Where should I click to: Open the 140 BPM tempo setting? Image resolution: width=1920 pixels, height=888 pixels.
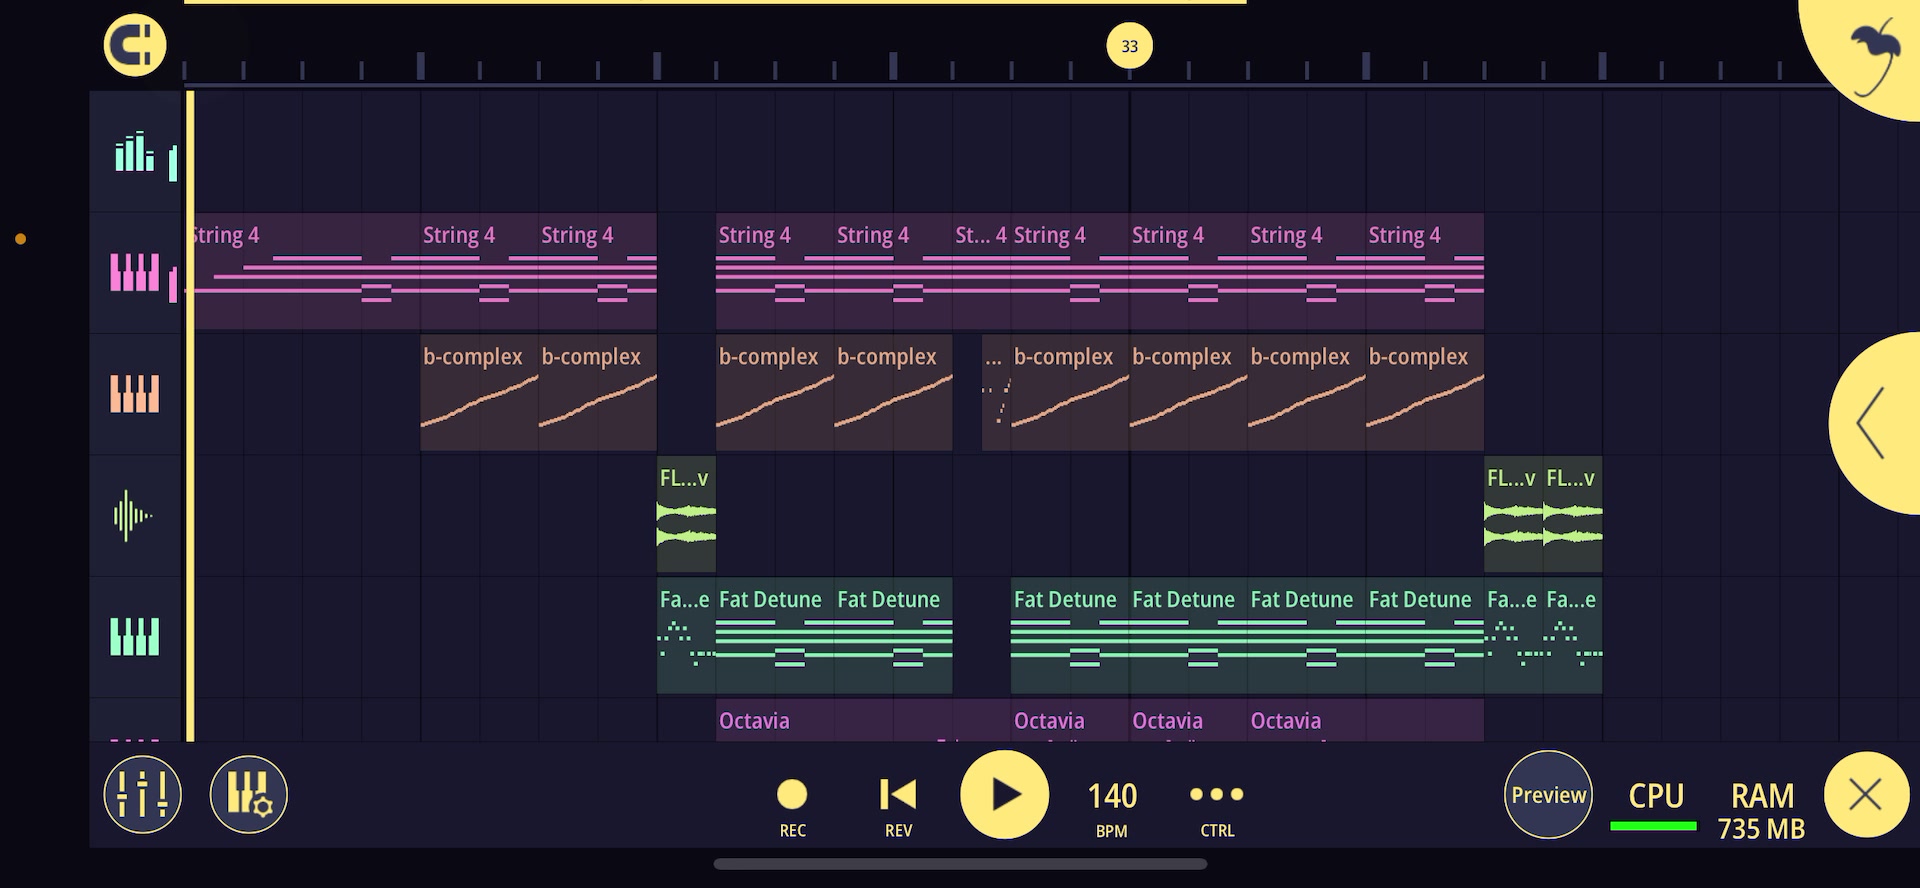click(1112, 807)
